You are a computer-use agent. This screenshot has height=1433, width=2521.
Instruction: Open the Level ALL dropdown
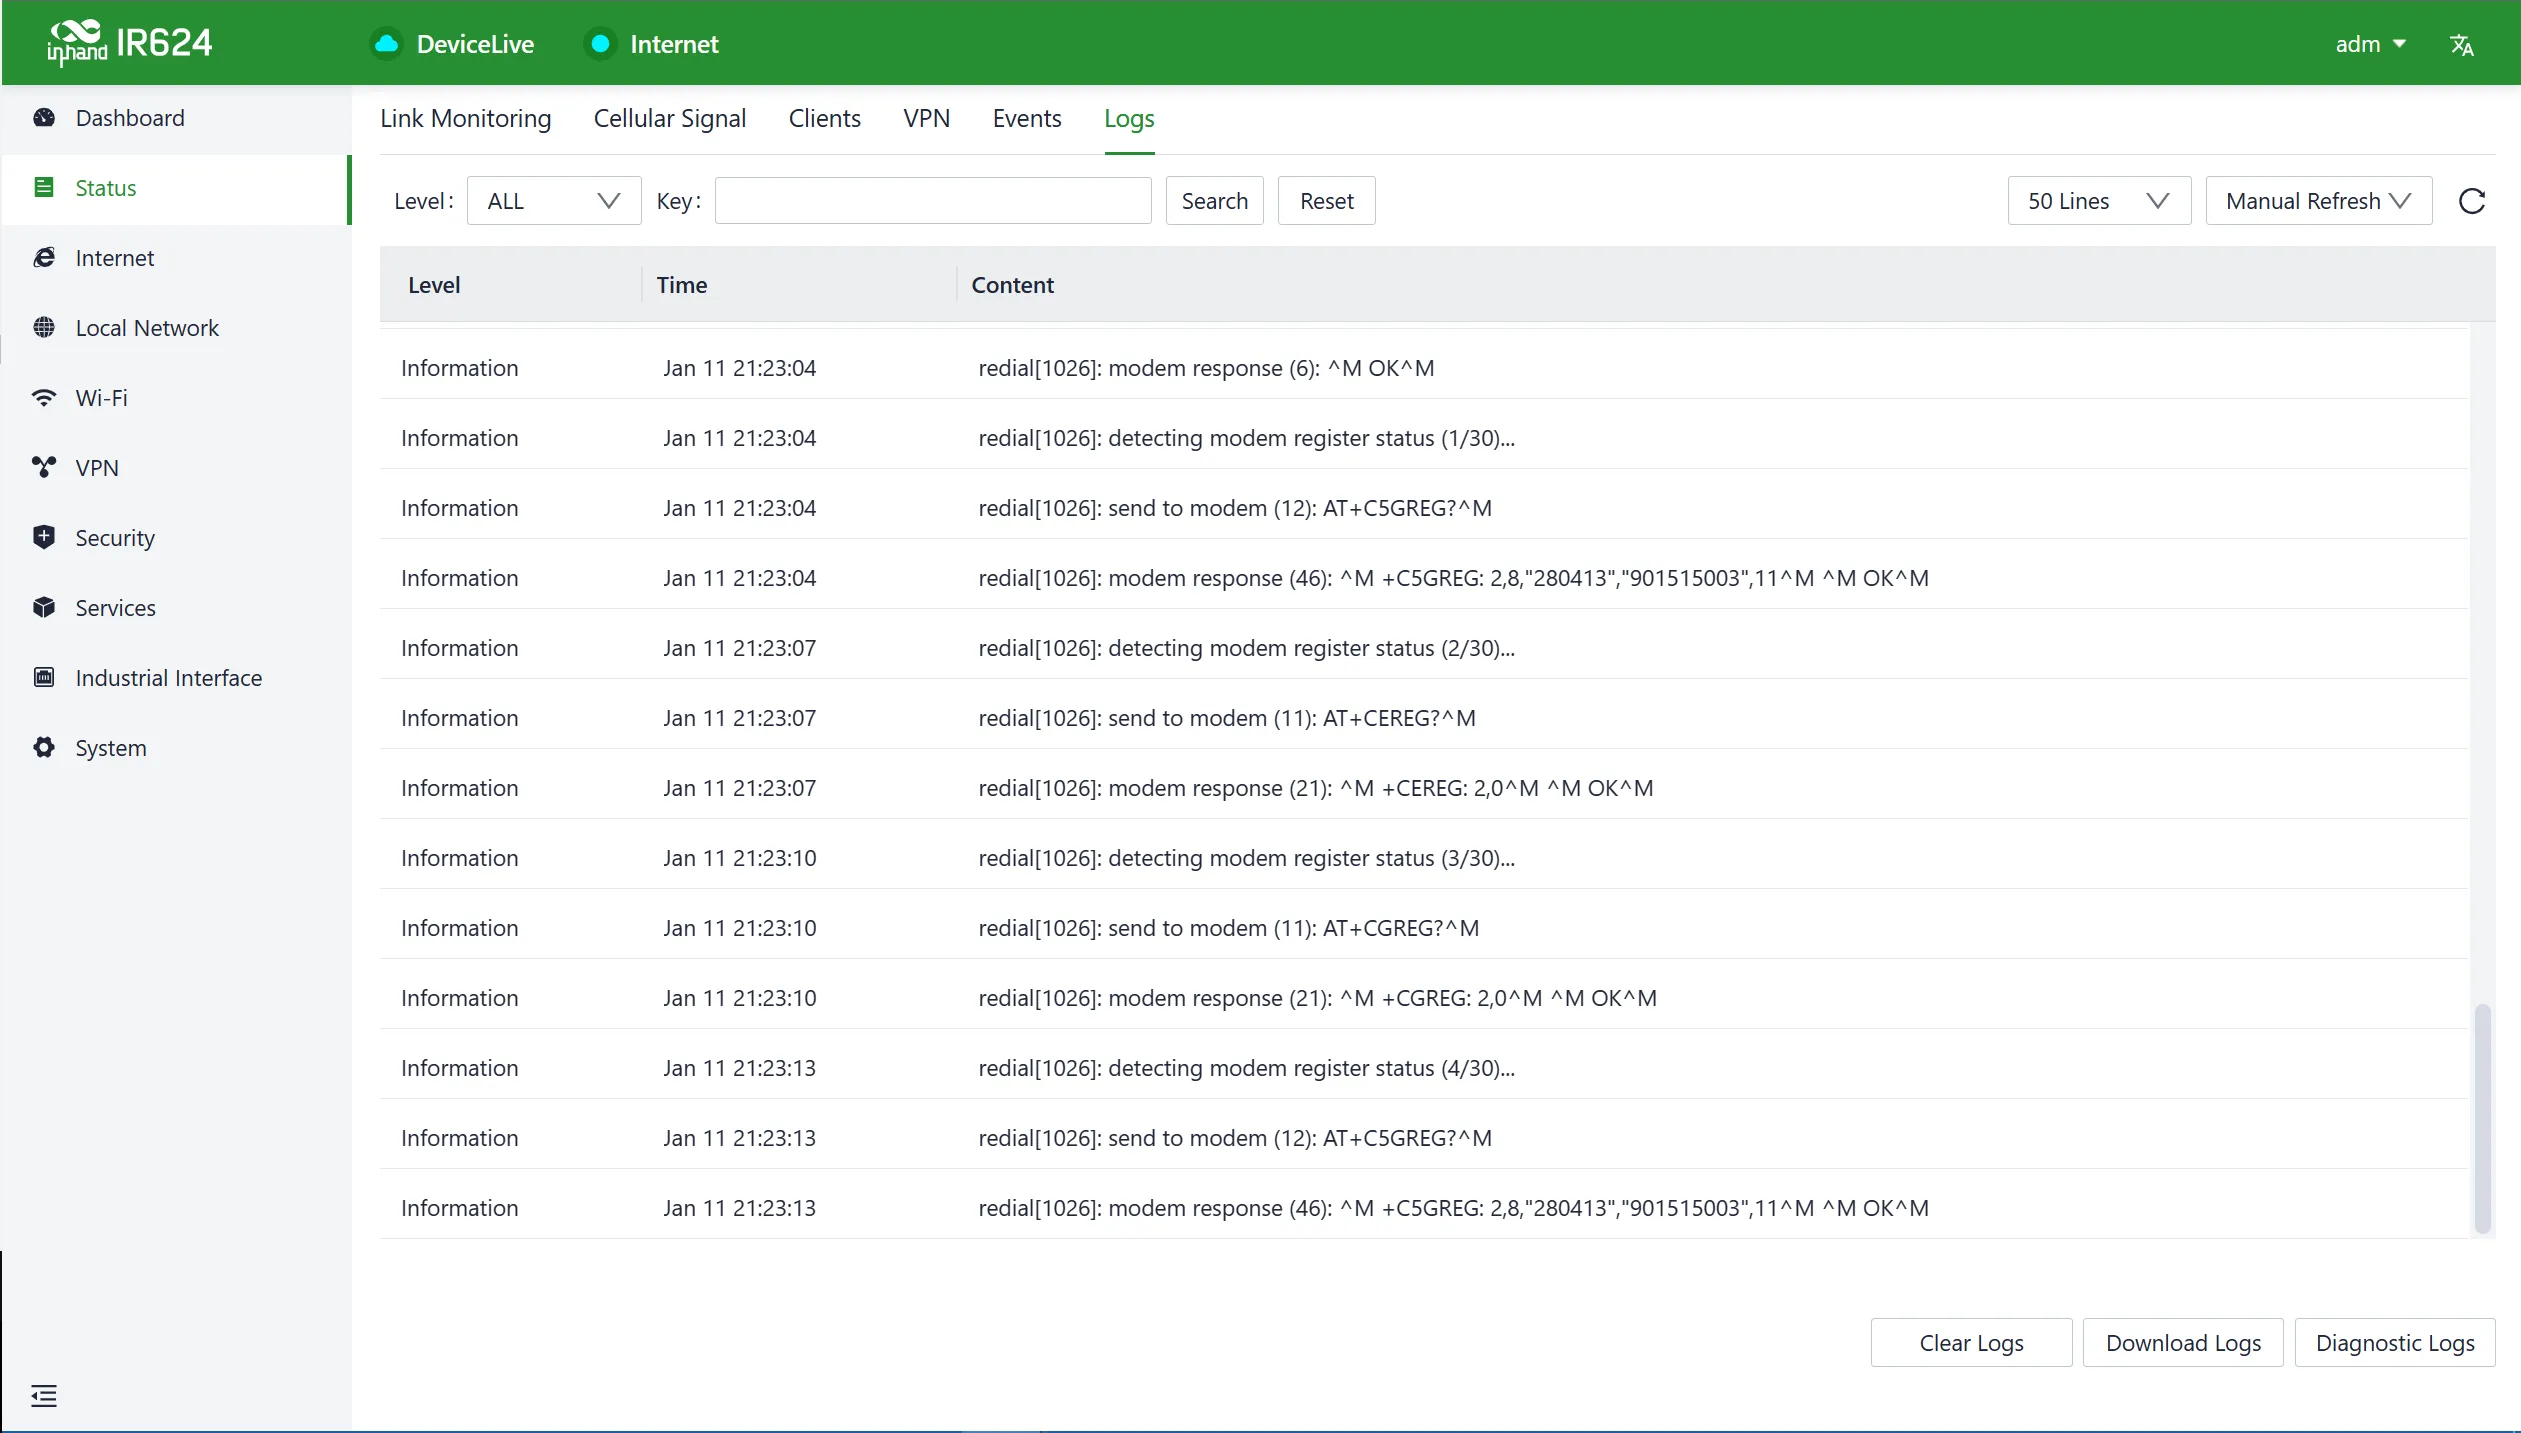click(554, 201)
